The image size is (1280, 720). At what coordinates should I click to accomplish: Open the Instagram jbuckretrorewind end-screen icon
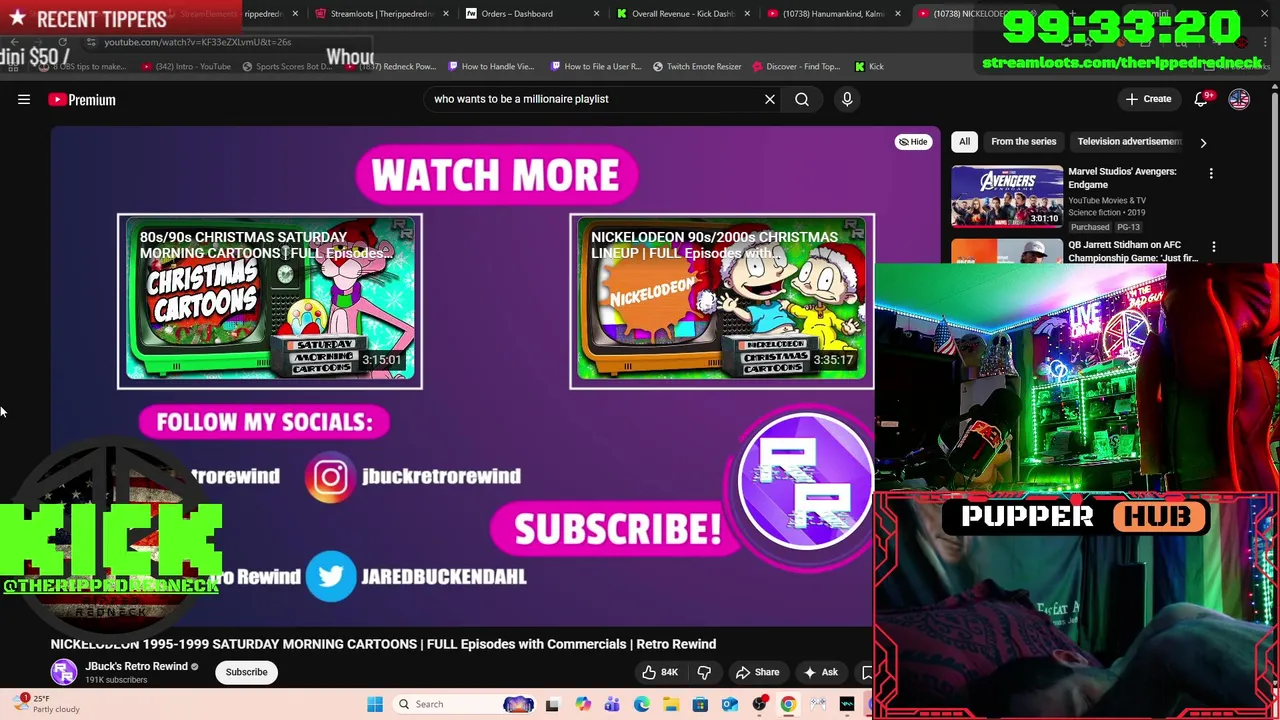coord(330,476)
